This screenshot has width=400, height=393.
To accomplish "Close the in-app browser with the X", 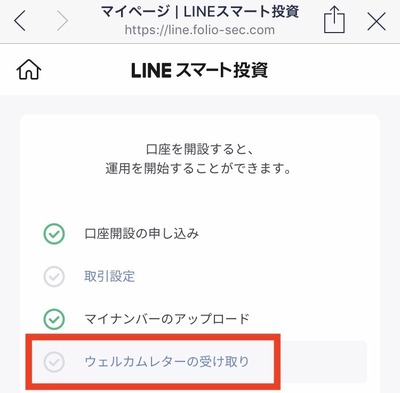I will (x=376, y=21).
